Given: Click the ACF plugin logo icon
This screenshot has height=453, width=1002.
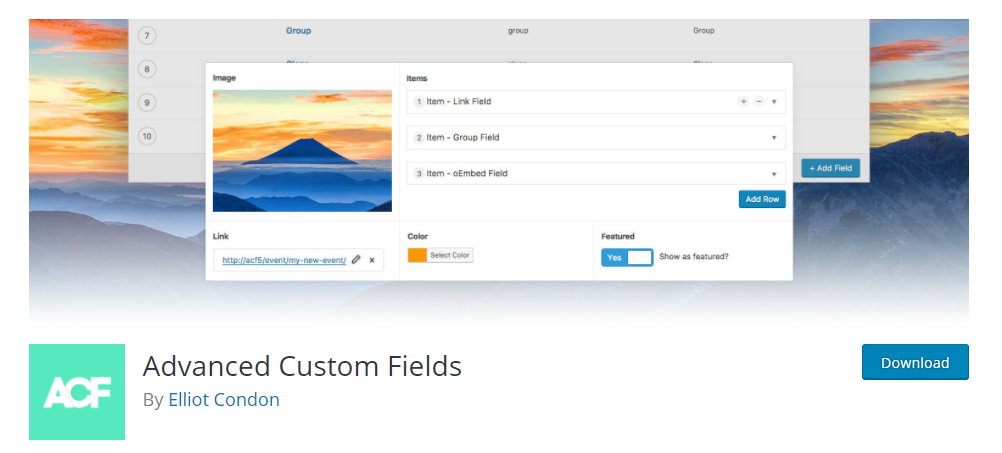Looking at the screenshot, I should 77,392.
